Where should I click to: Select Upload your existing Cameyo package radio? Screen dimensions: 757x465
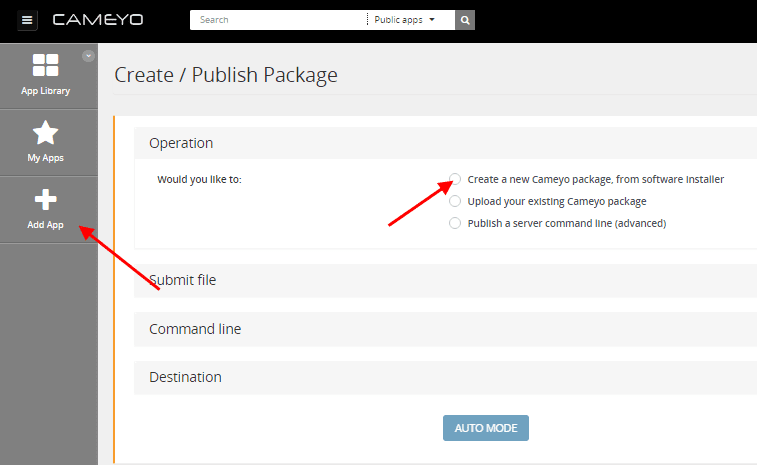[455, 201]
